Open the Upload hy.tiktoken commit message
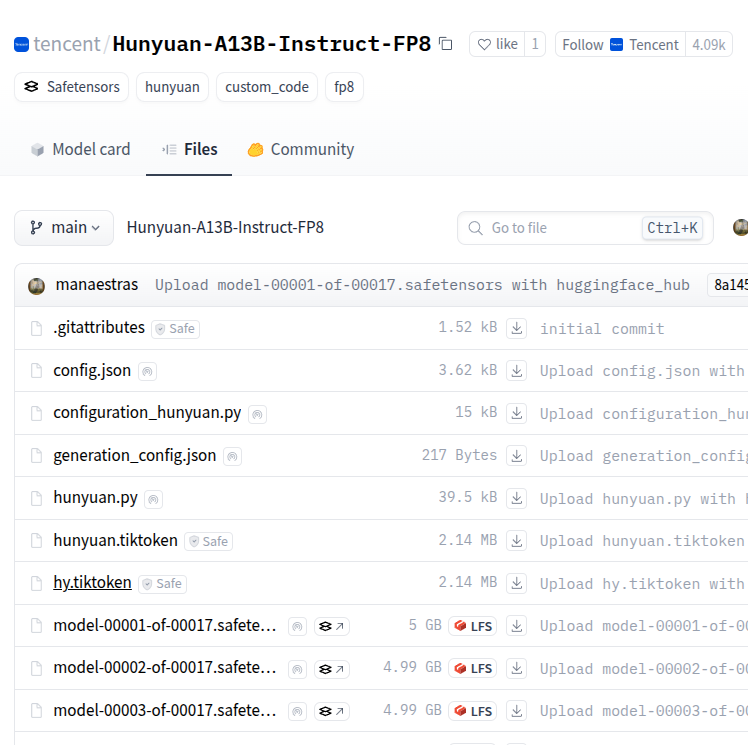Viewport: 748px width, 745px height. 643,584
